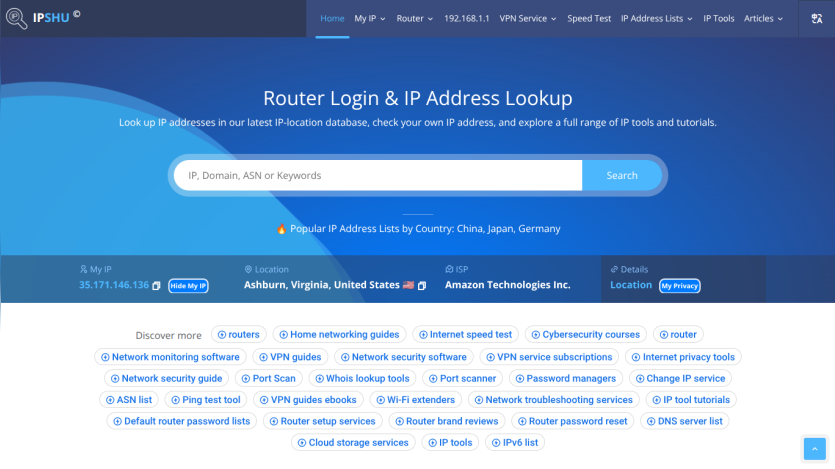835x469 pixels.
Task: Open the Network security software tag
Action: click(404, 357)
